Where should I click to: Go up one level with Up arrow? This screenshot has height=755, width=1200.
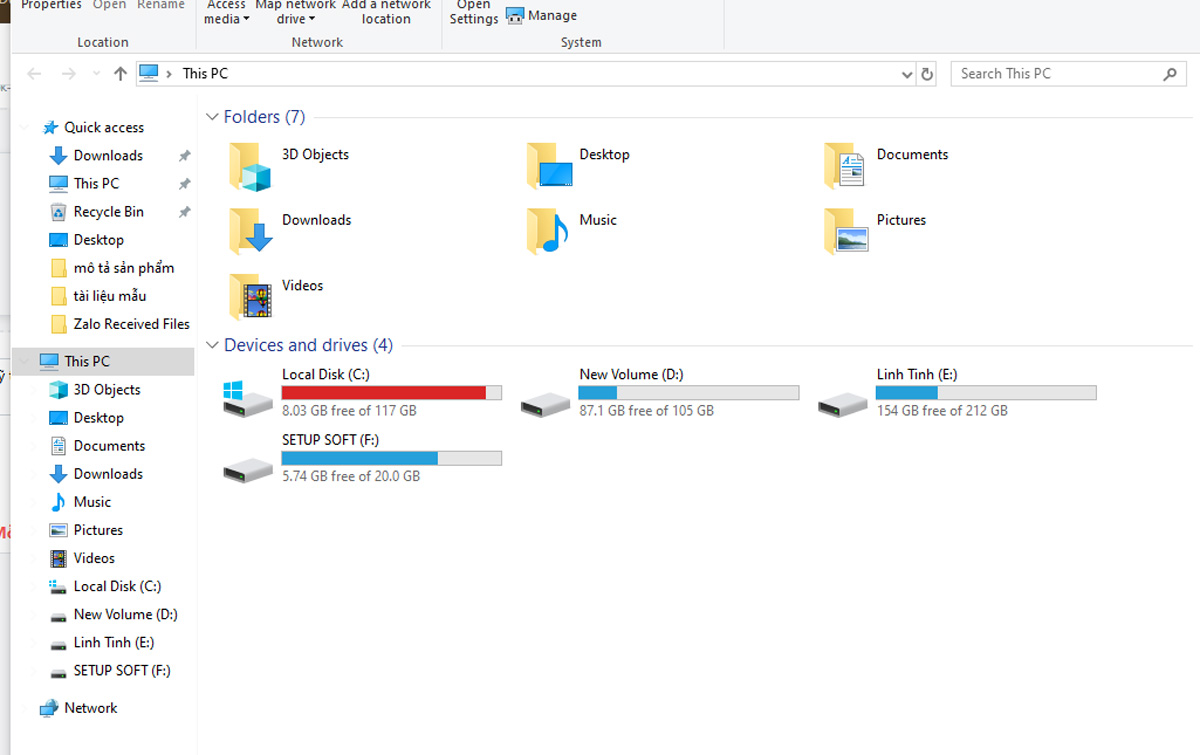click(120, 74)
